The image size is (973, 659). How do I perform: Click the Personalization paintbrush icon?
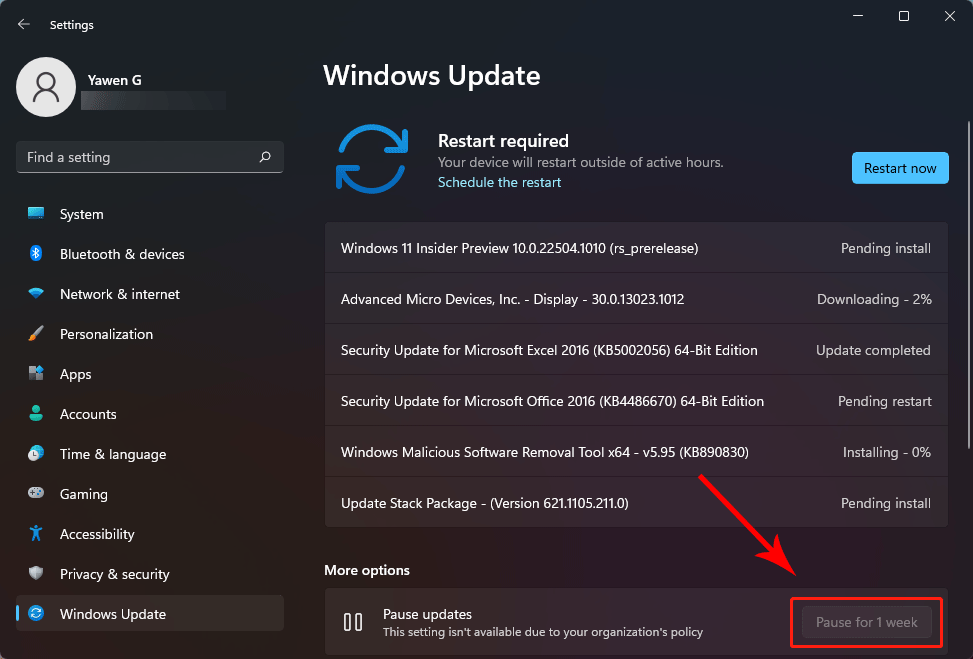tap(36, 333)
